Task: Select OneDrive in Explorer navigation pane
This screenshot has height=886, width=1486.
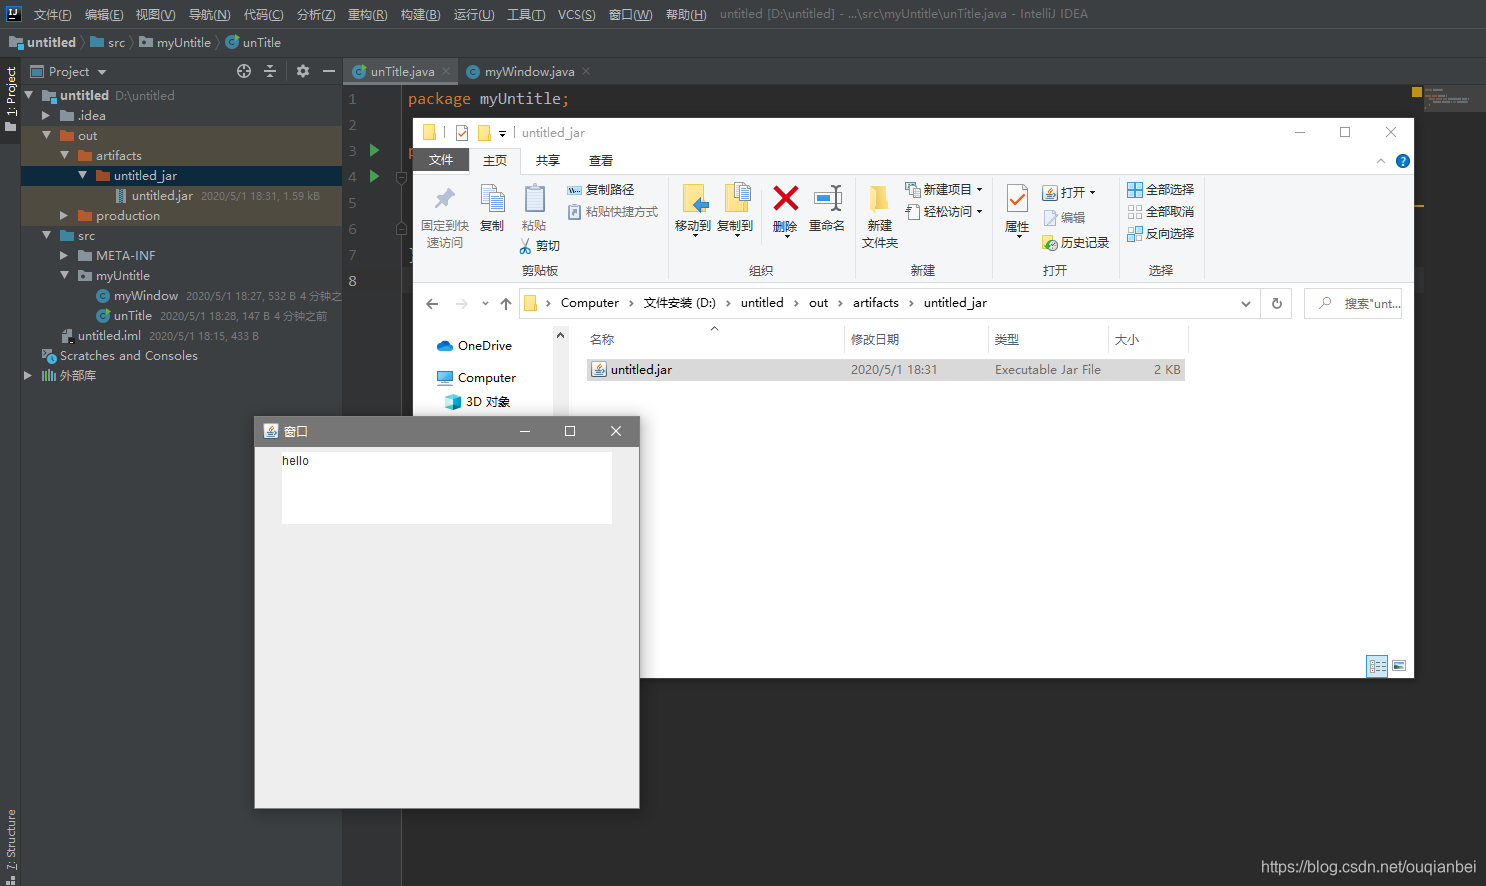Action: coord(474,346)
